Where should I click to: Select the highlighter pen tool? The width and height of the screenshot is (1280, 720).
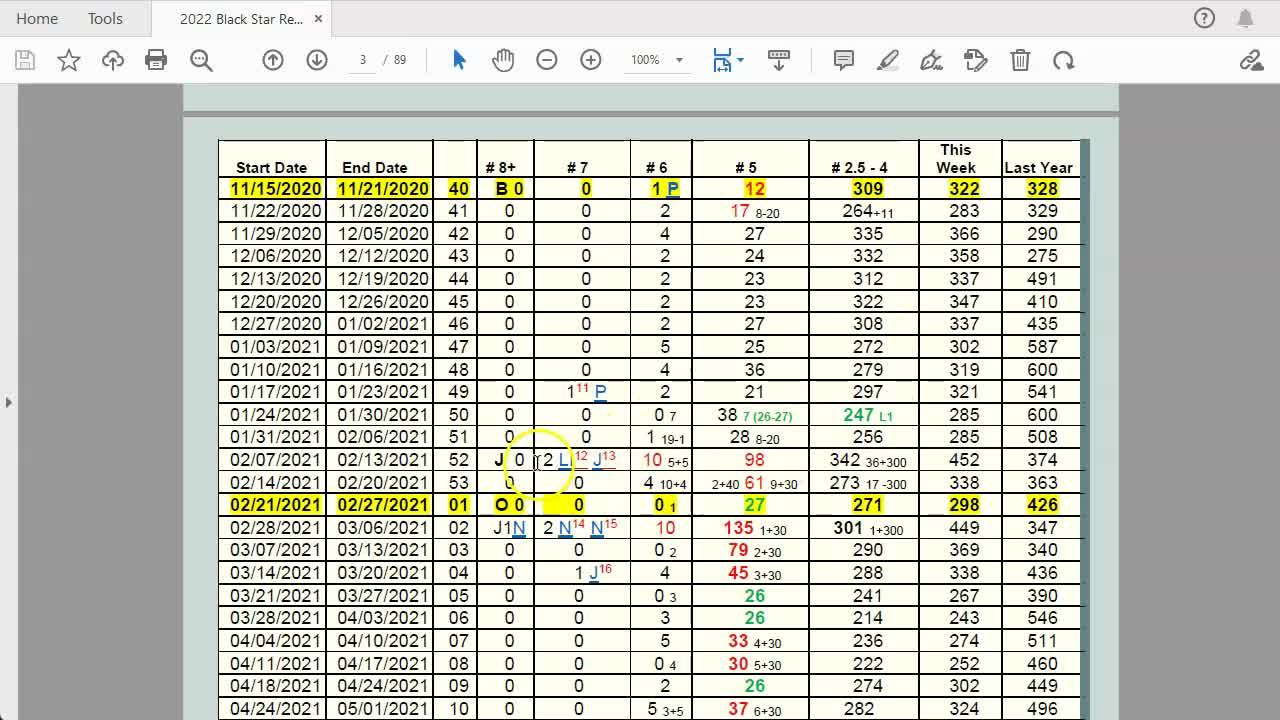(x=888, y=60)
